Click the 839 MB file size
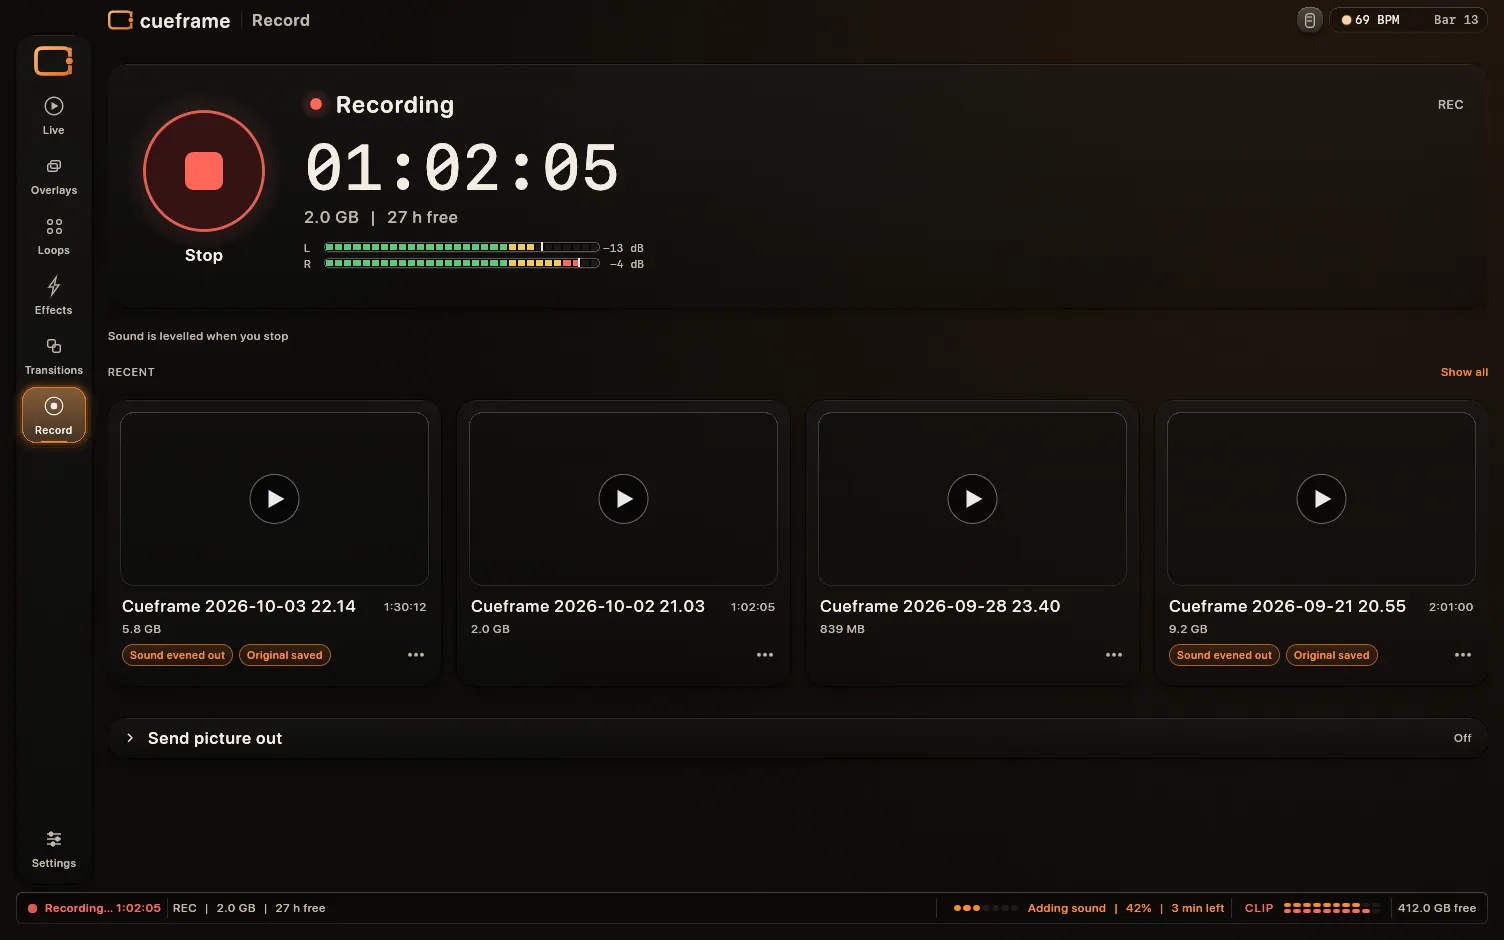 [842, 629]
